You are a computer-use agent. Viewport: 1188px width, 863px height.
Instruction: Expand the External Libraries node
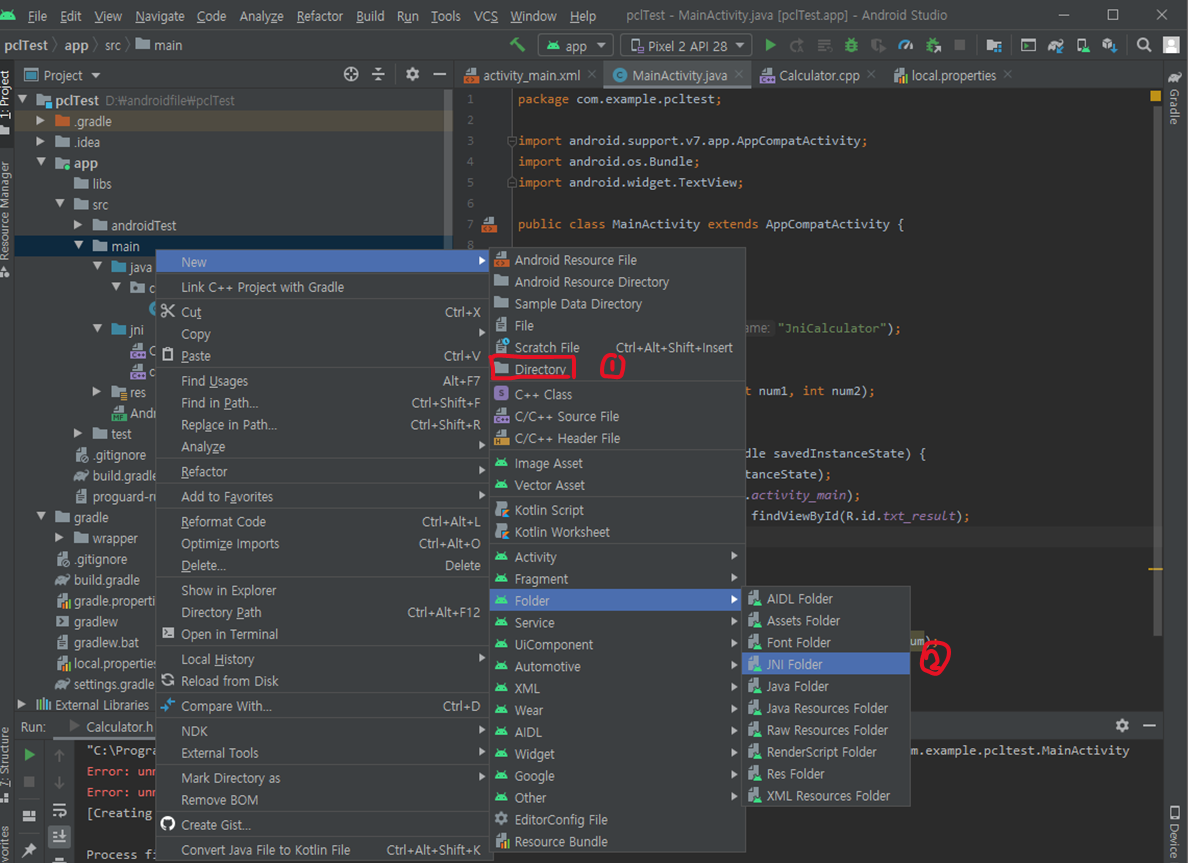coord(22,705)
